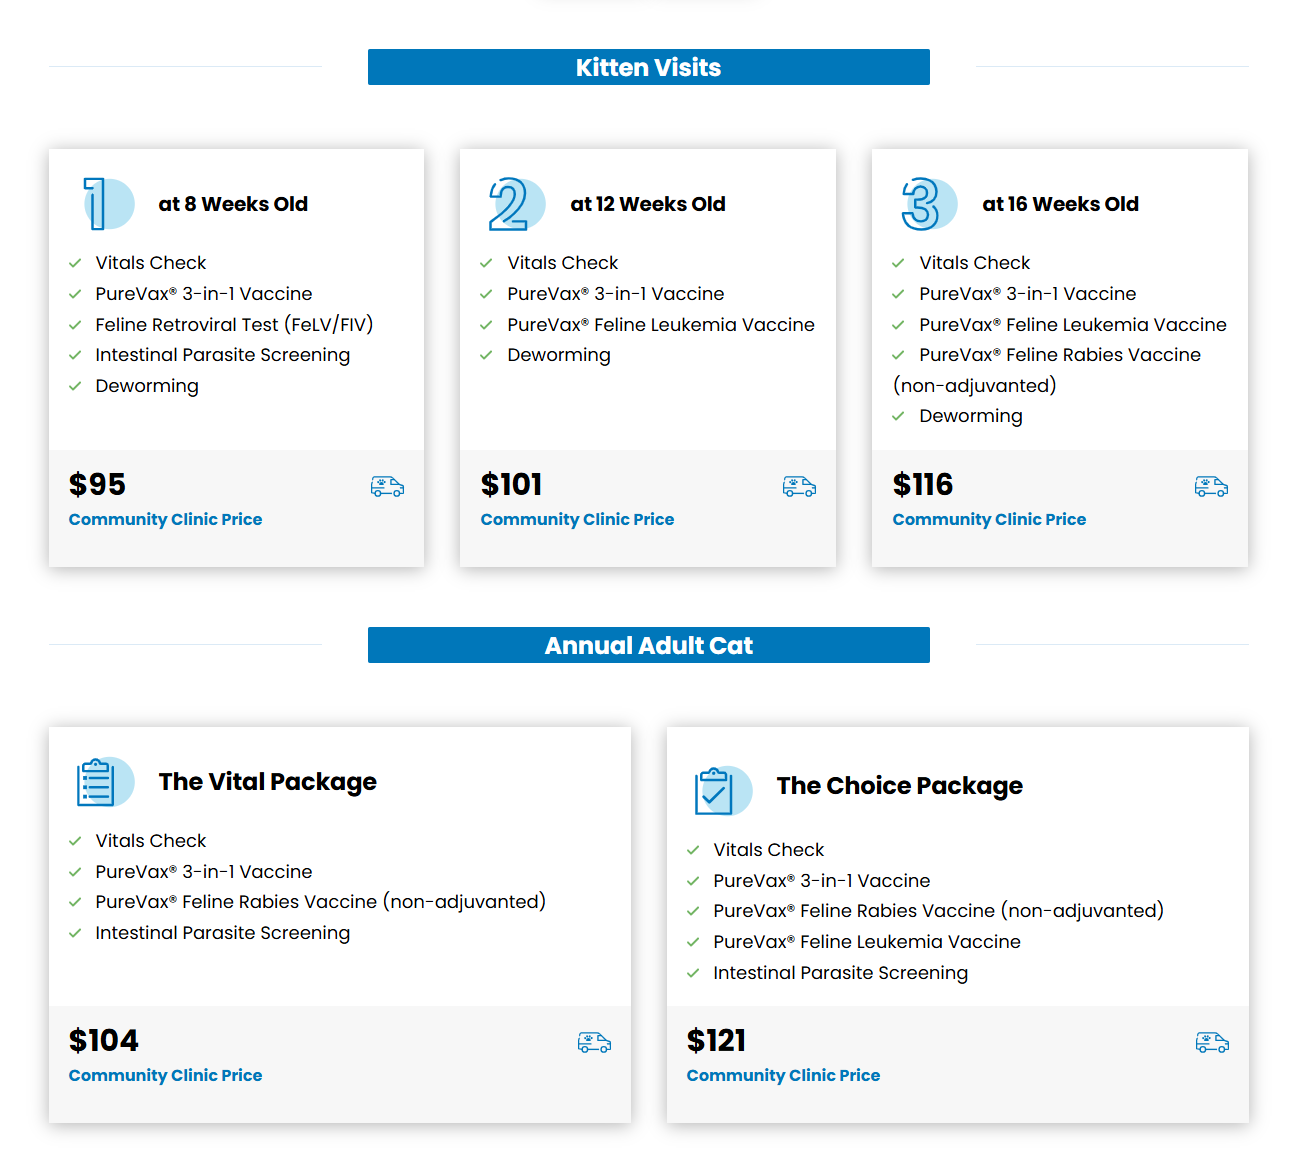Viewport: 1289px width, 1166px height.
Task: Click the van icon in The Vital Package card
Action: pos(594,1043)
